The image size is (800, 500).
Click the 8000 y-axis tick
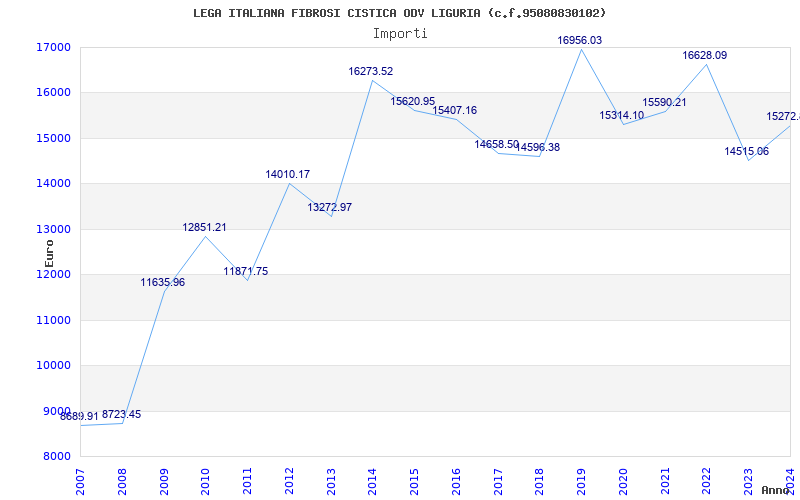[57, 456]
